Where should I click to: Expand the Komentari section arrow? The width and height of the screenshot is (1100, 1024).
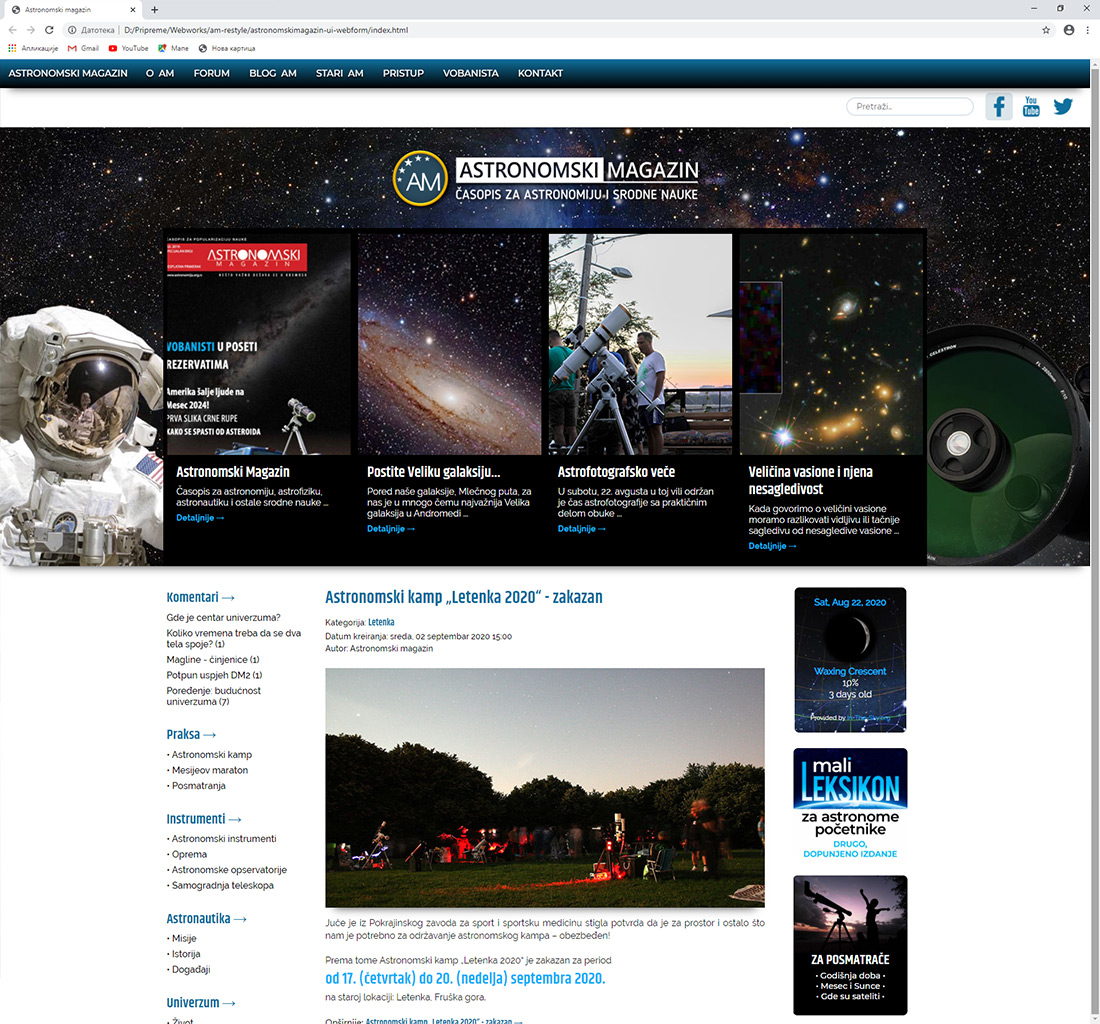pyautogui.click(x=227, y=598)
